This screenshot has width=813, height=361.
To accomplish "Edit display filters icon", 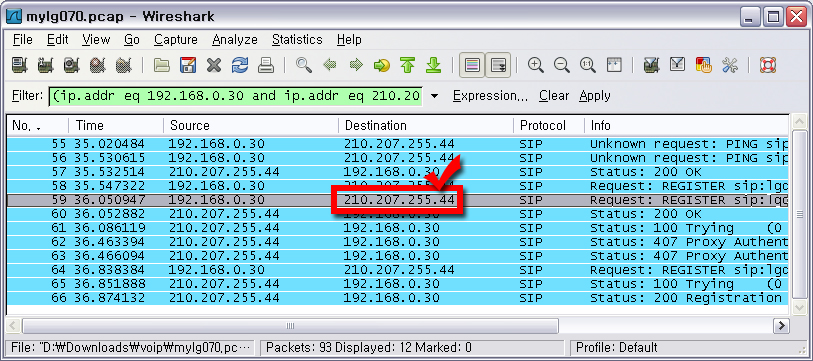I will [677, 65].
